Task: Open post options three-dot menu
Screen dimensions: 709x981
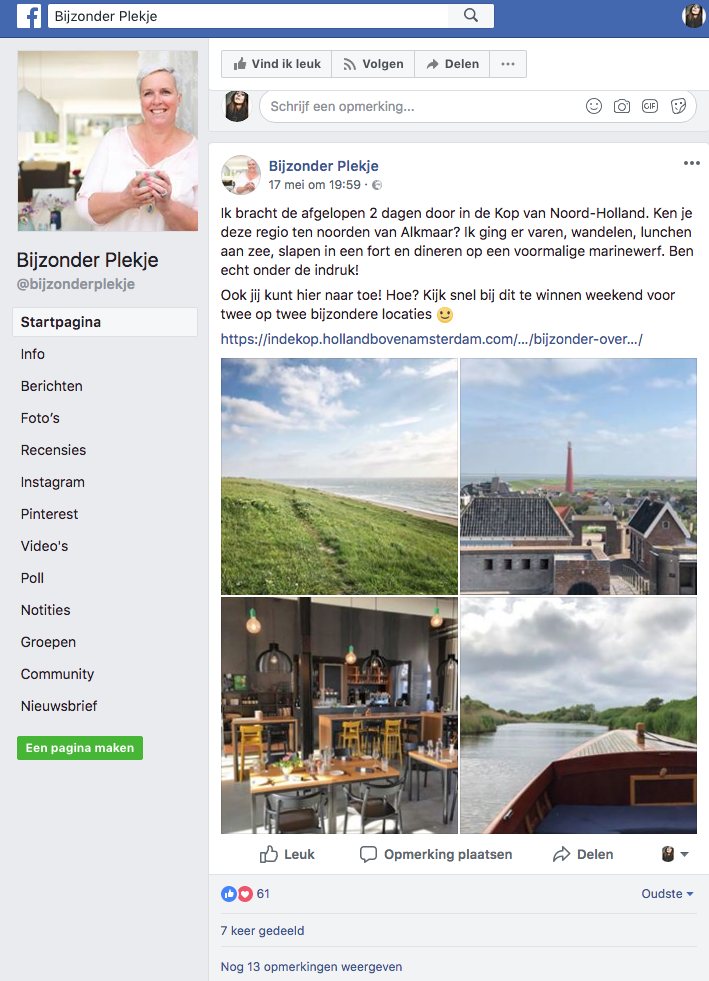Action: tap(691, 163)
